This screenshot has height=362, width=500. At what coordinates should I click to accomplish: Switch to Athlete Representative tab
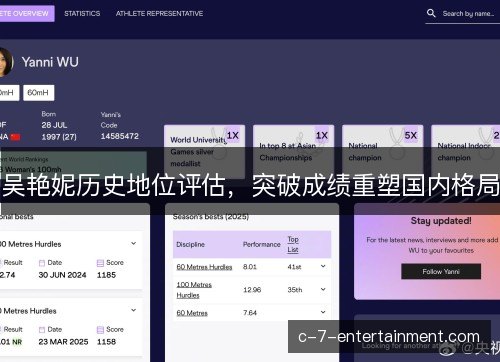(159, 14)
